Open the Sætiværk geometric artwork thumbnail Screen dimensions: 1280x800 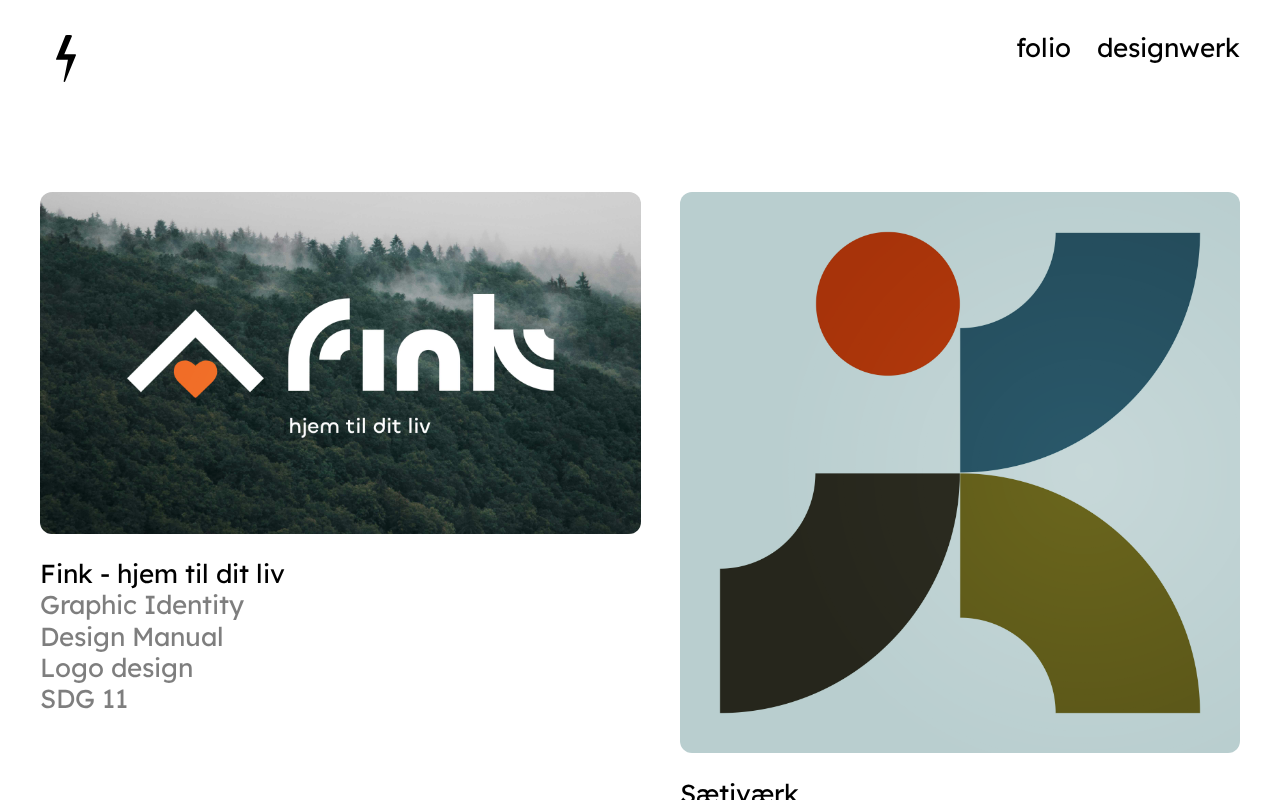coord(960,472)
